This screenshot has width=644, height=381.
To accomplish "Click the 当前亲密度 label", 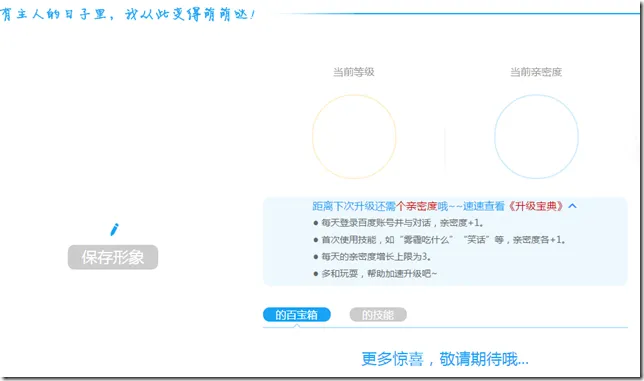I will (536, 72).
